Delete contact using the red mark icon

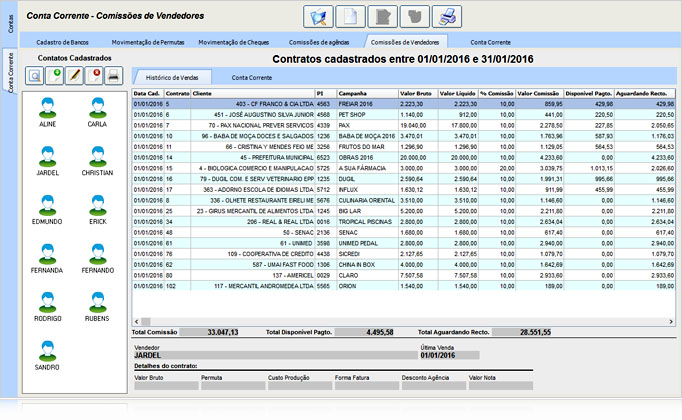pos(94,76)
